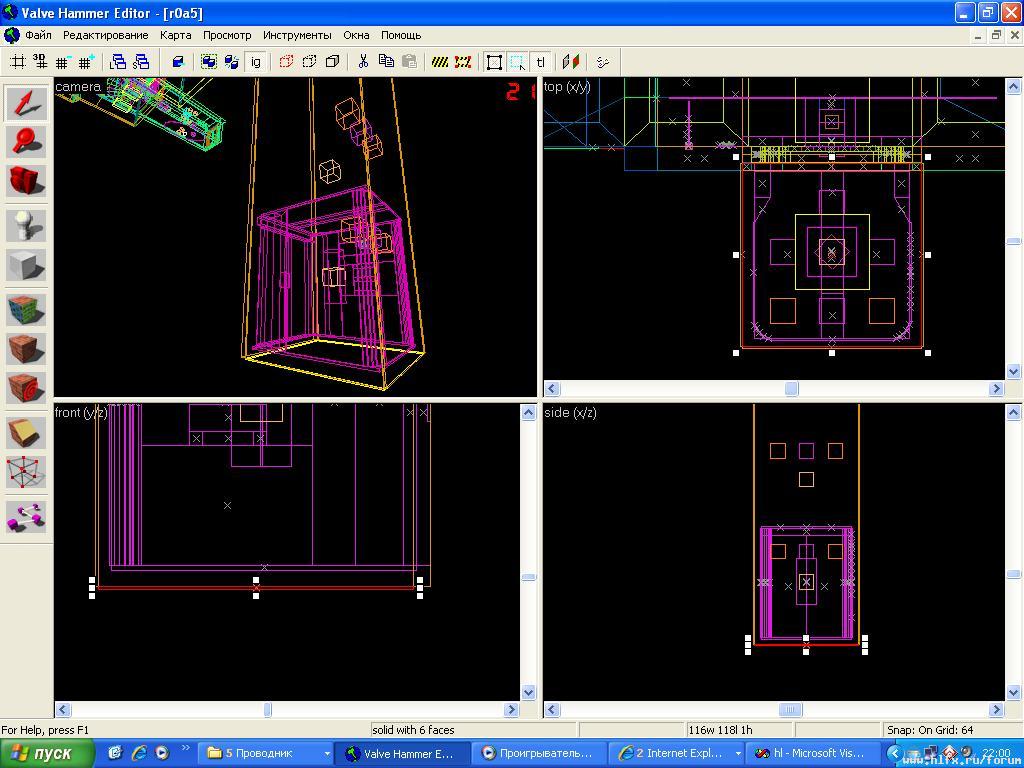Open the Инструменты menu
Viewport: 1024px width, 768px height.
click(297, 35)
